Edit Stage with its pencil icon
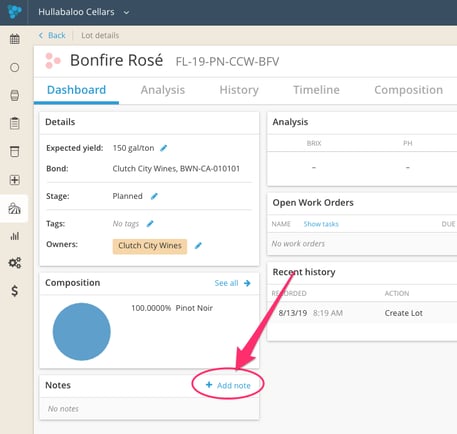Screen dimensions: 457x434 click(x=154, y=196)
